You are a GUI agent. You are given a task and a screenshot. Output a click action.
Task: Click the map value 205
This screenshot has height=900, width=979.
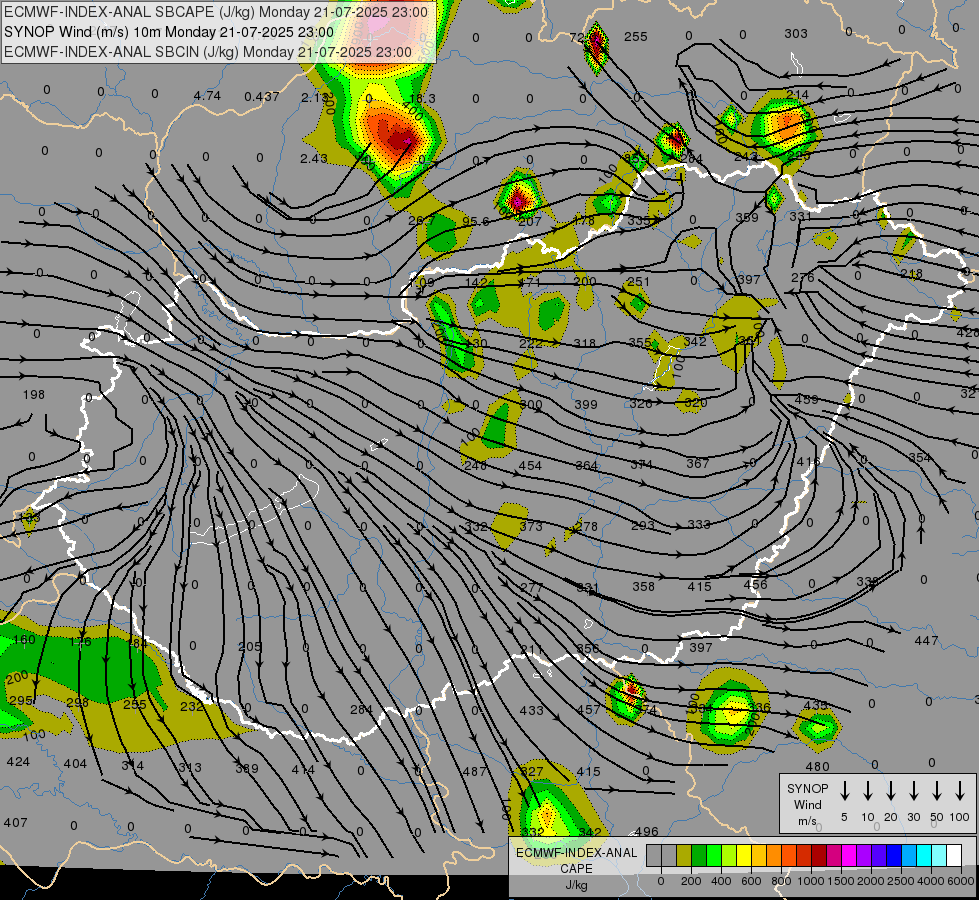click(250, 646)
